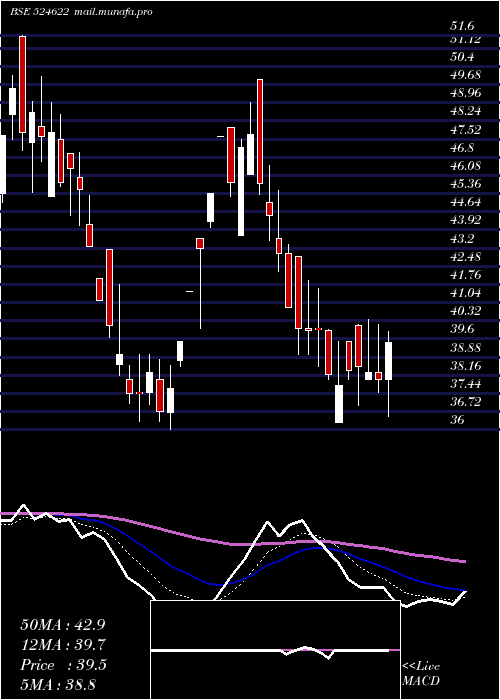The image size is (500, 700).
Task: Click the MACD indicator panel box
Action: (275, 650)
